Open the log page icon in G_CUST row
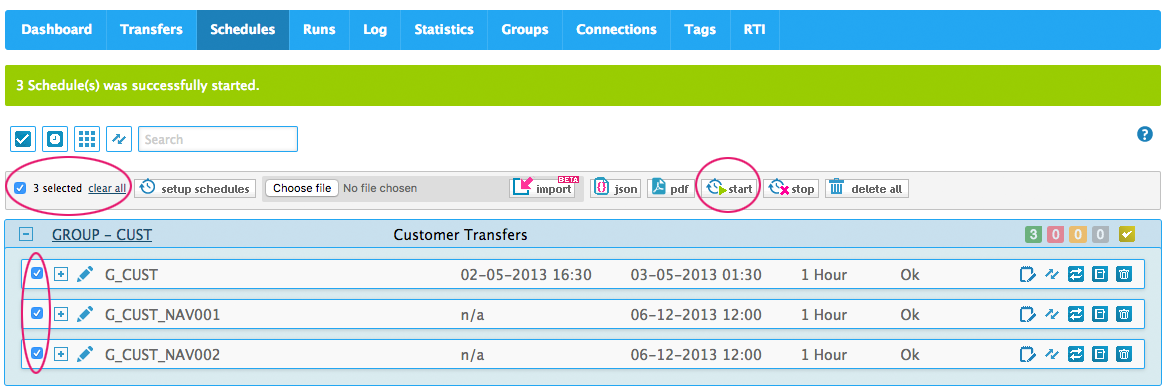Image resolution: width=1171 pixels, height=387 pixels. point(1100,274)
